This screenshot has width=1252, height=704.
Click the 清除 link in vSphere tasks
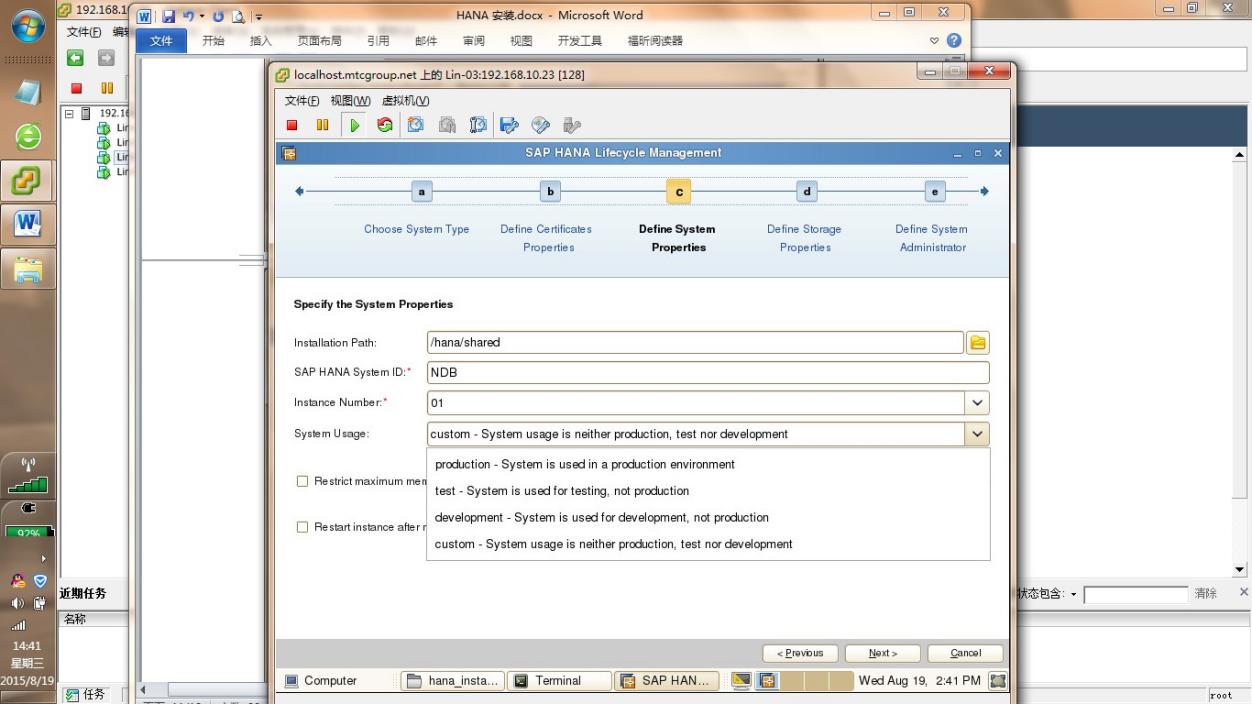(x=1206, y=594)
